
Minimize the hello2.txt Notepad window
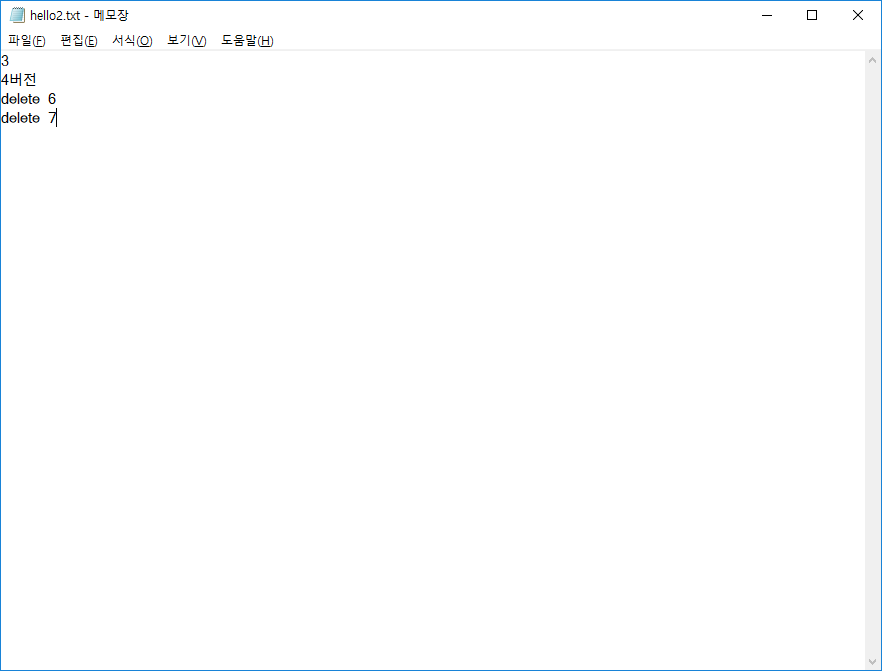pos(767,15)
